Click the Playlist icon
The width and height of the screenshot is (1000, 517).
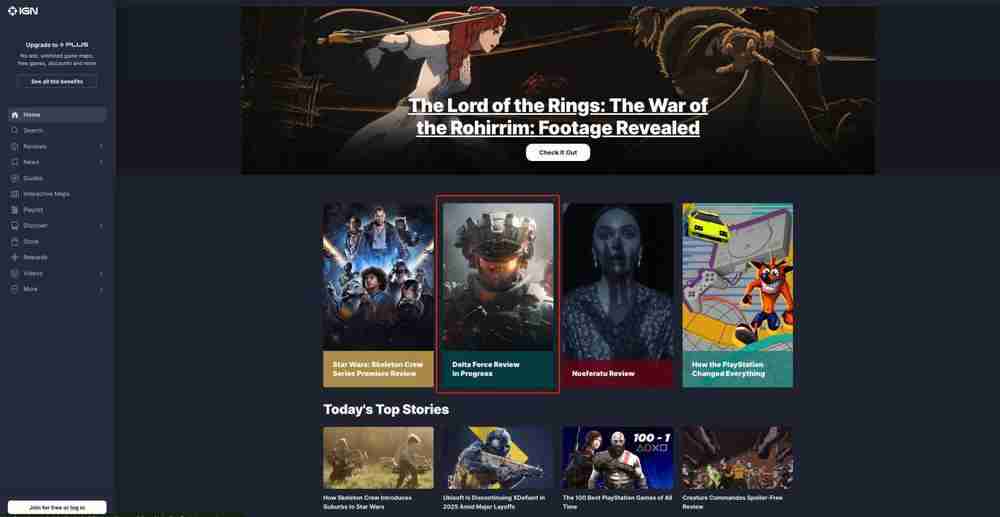tap(15, 210)
